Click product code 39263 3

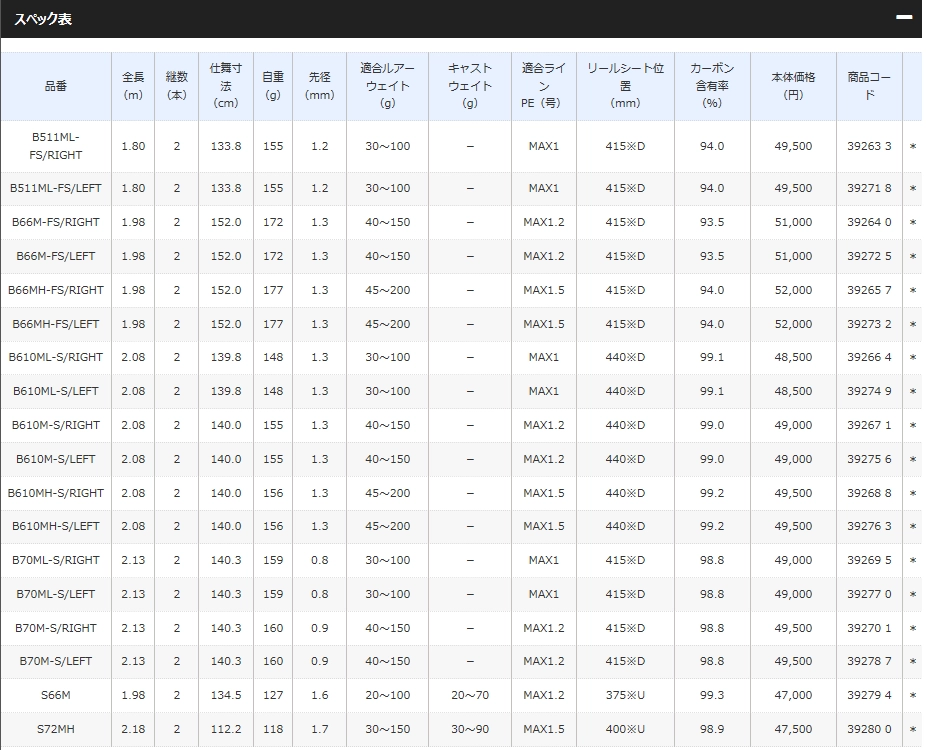(x=869, y=146)
